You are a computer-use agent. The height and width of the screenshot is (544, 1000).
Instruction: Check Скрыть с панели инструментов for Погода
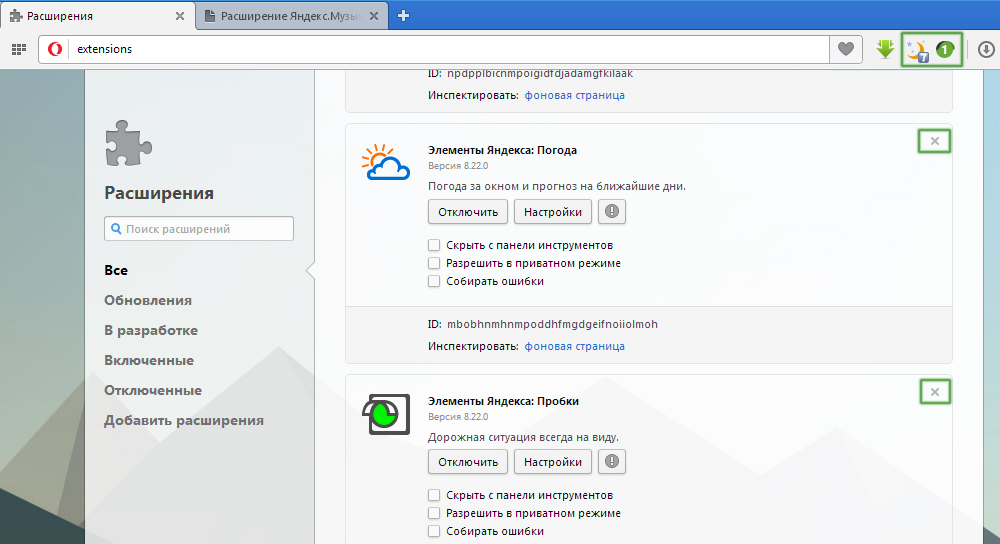434,245
